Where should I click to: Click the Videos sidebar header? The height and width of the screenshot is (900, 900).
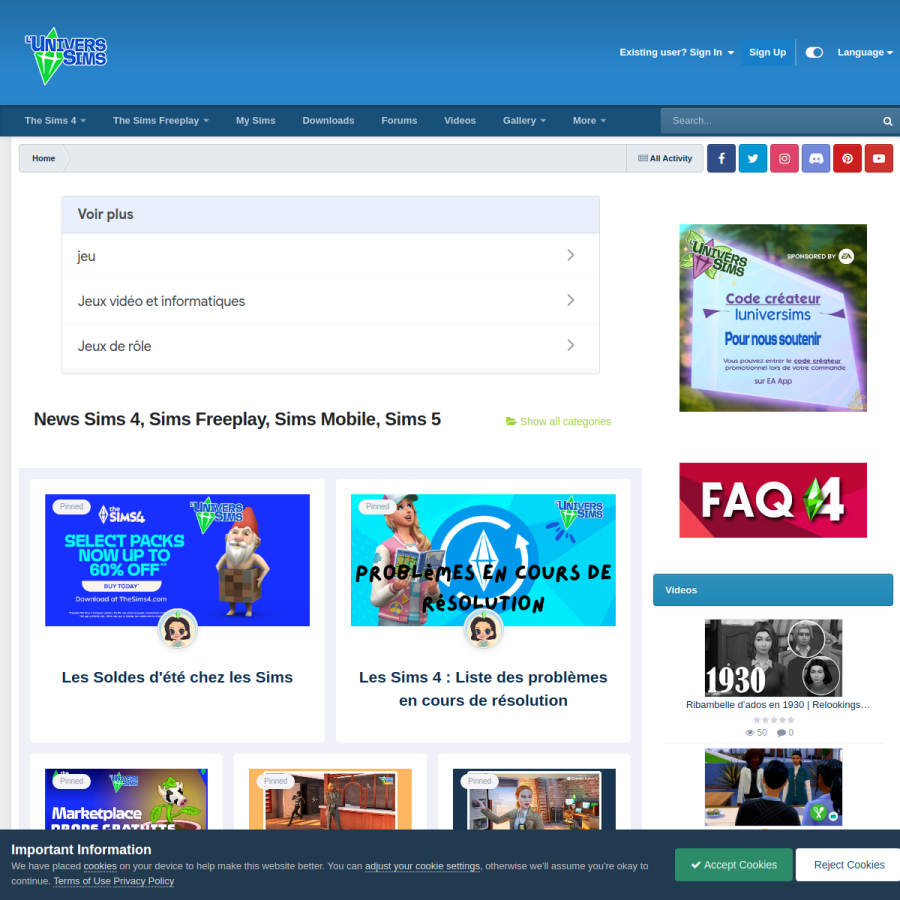pos(773,590)
